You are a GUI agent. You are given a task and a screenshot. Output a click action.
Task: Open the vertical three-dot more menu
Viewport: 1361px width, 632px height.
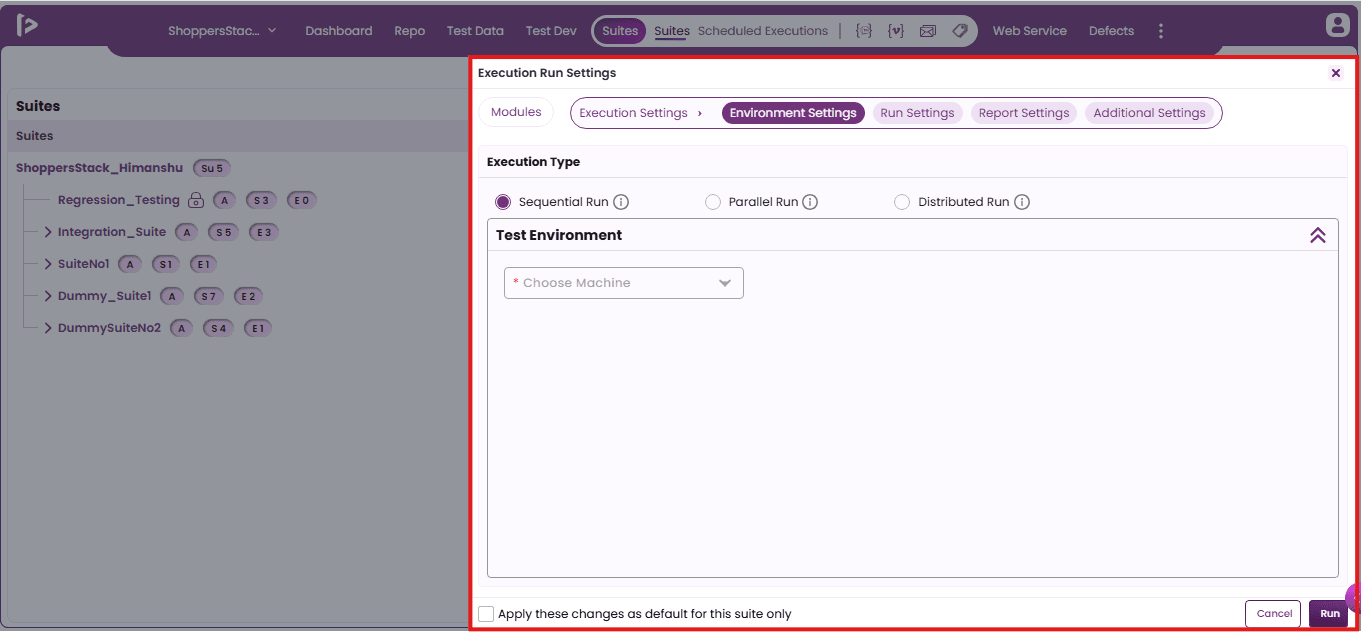point(1161,31)
